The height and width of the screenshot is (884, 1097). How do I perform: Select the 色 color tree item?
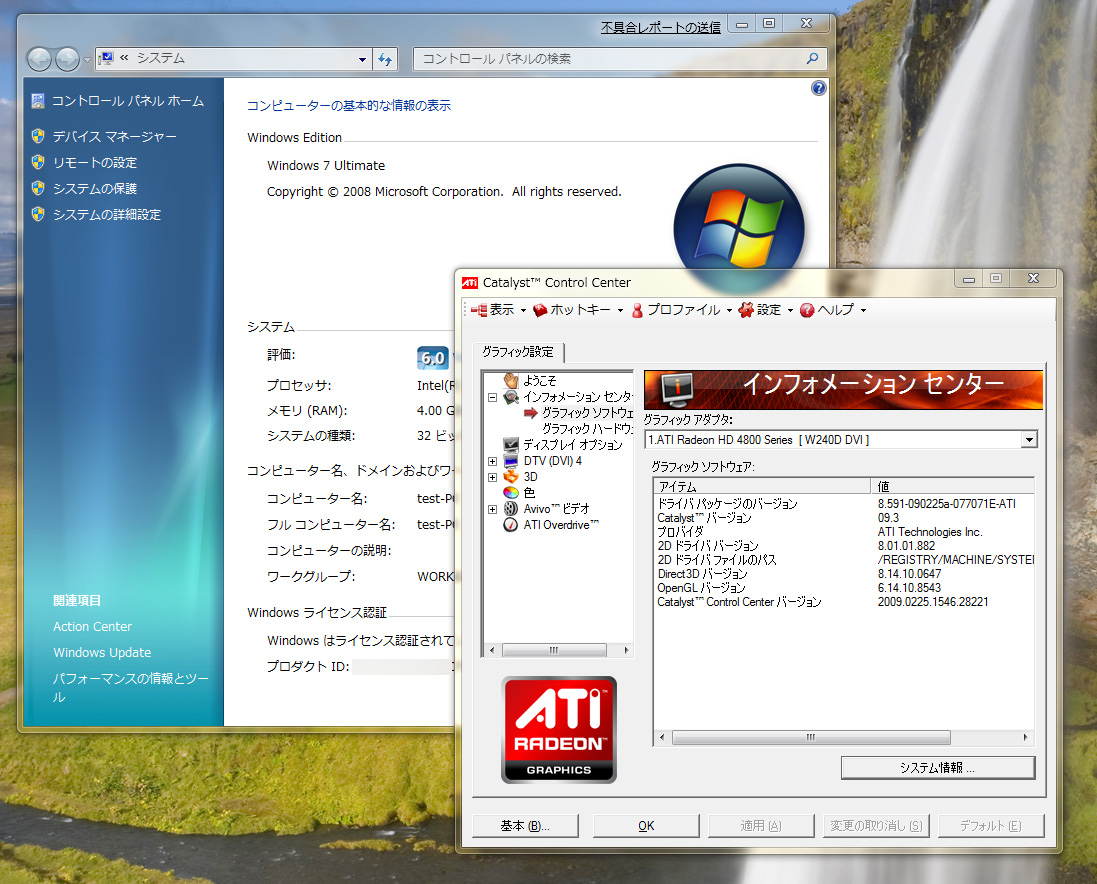[x=529, y=493]
